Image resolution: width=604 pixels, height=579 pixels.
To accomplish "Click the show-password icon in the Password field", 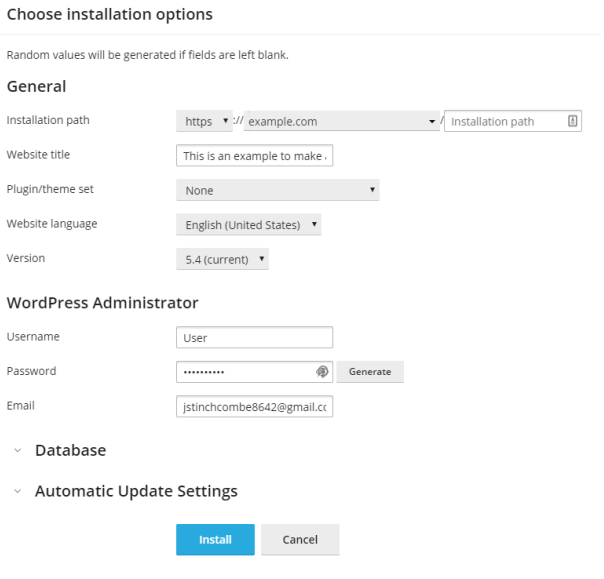I will click(322, 371).
